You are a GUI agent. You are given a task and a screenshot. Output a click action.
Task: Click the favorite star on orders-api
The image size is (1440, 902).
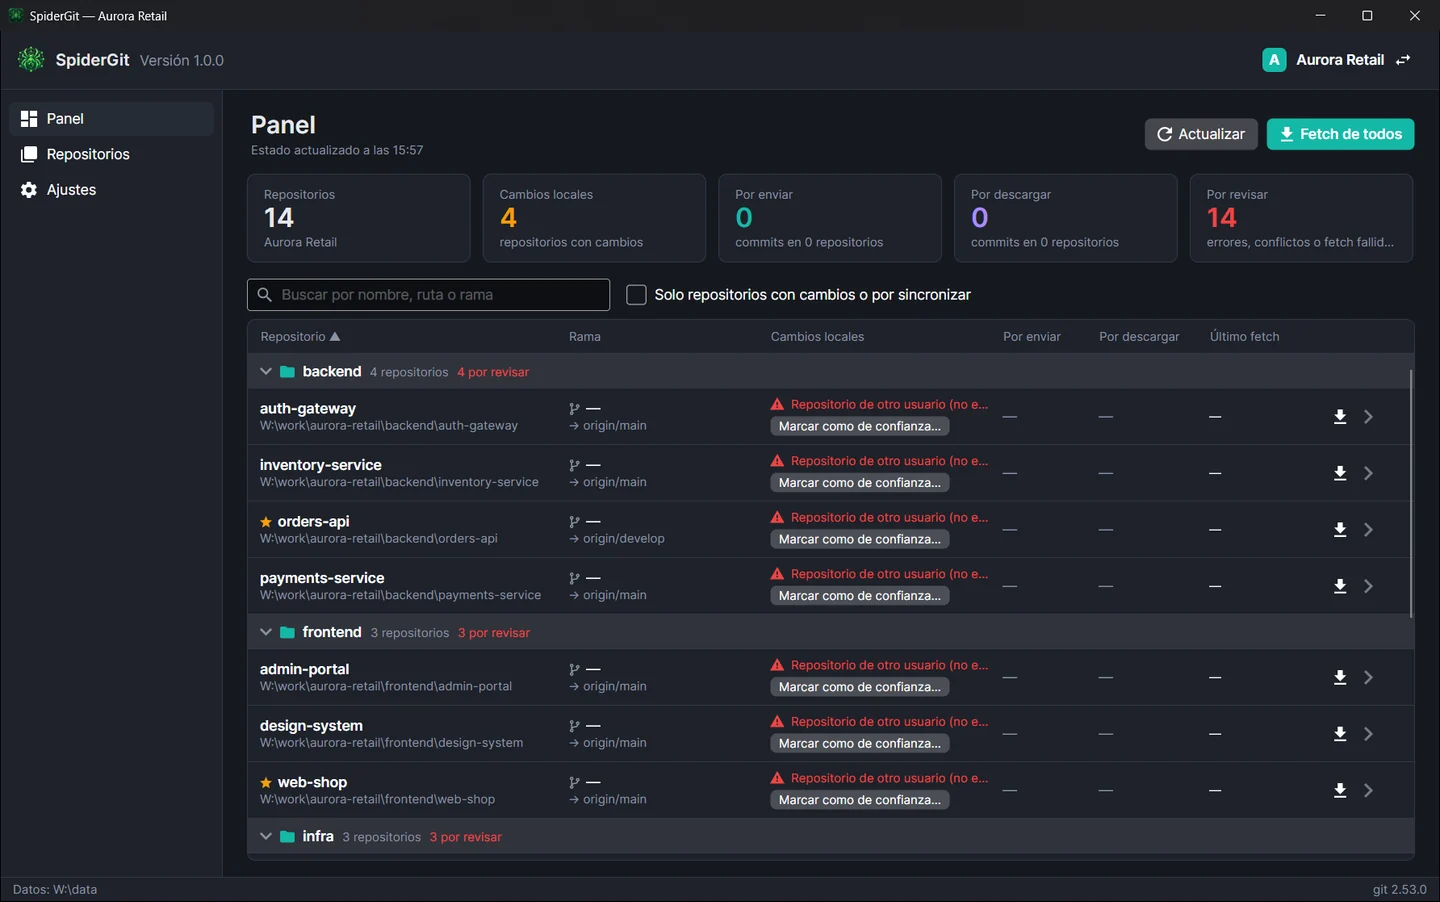click(x=266, y=522)
